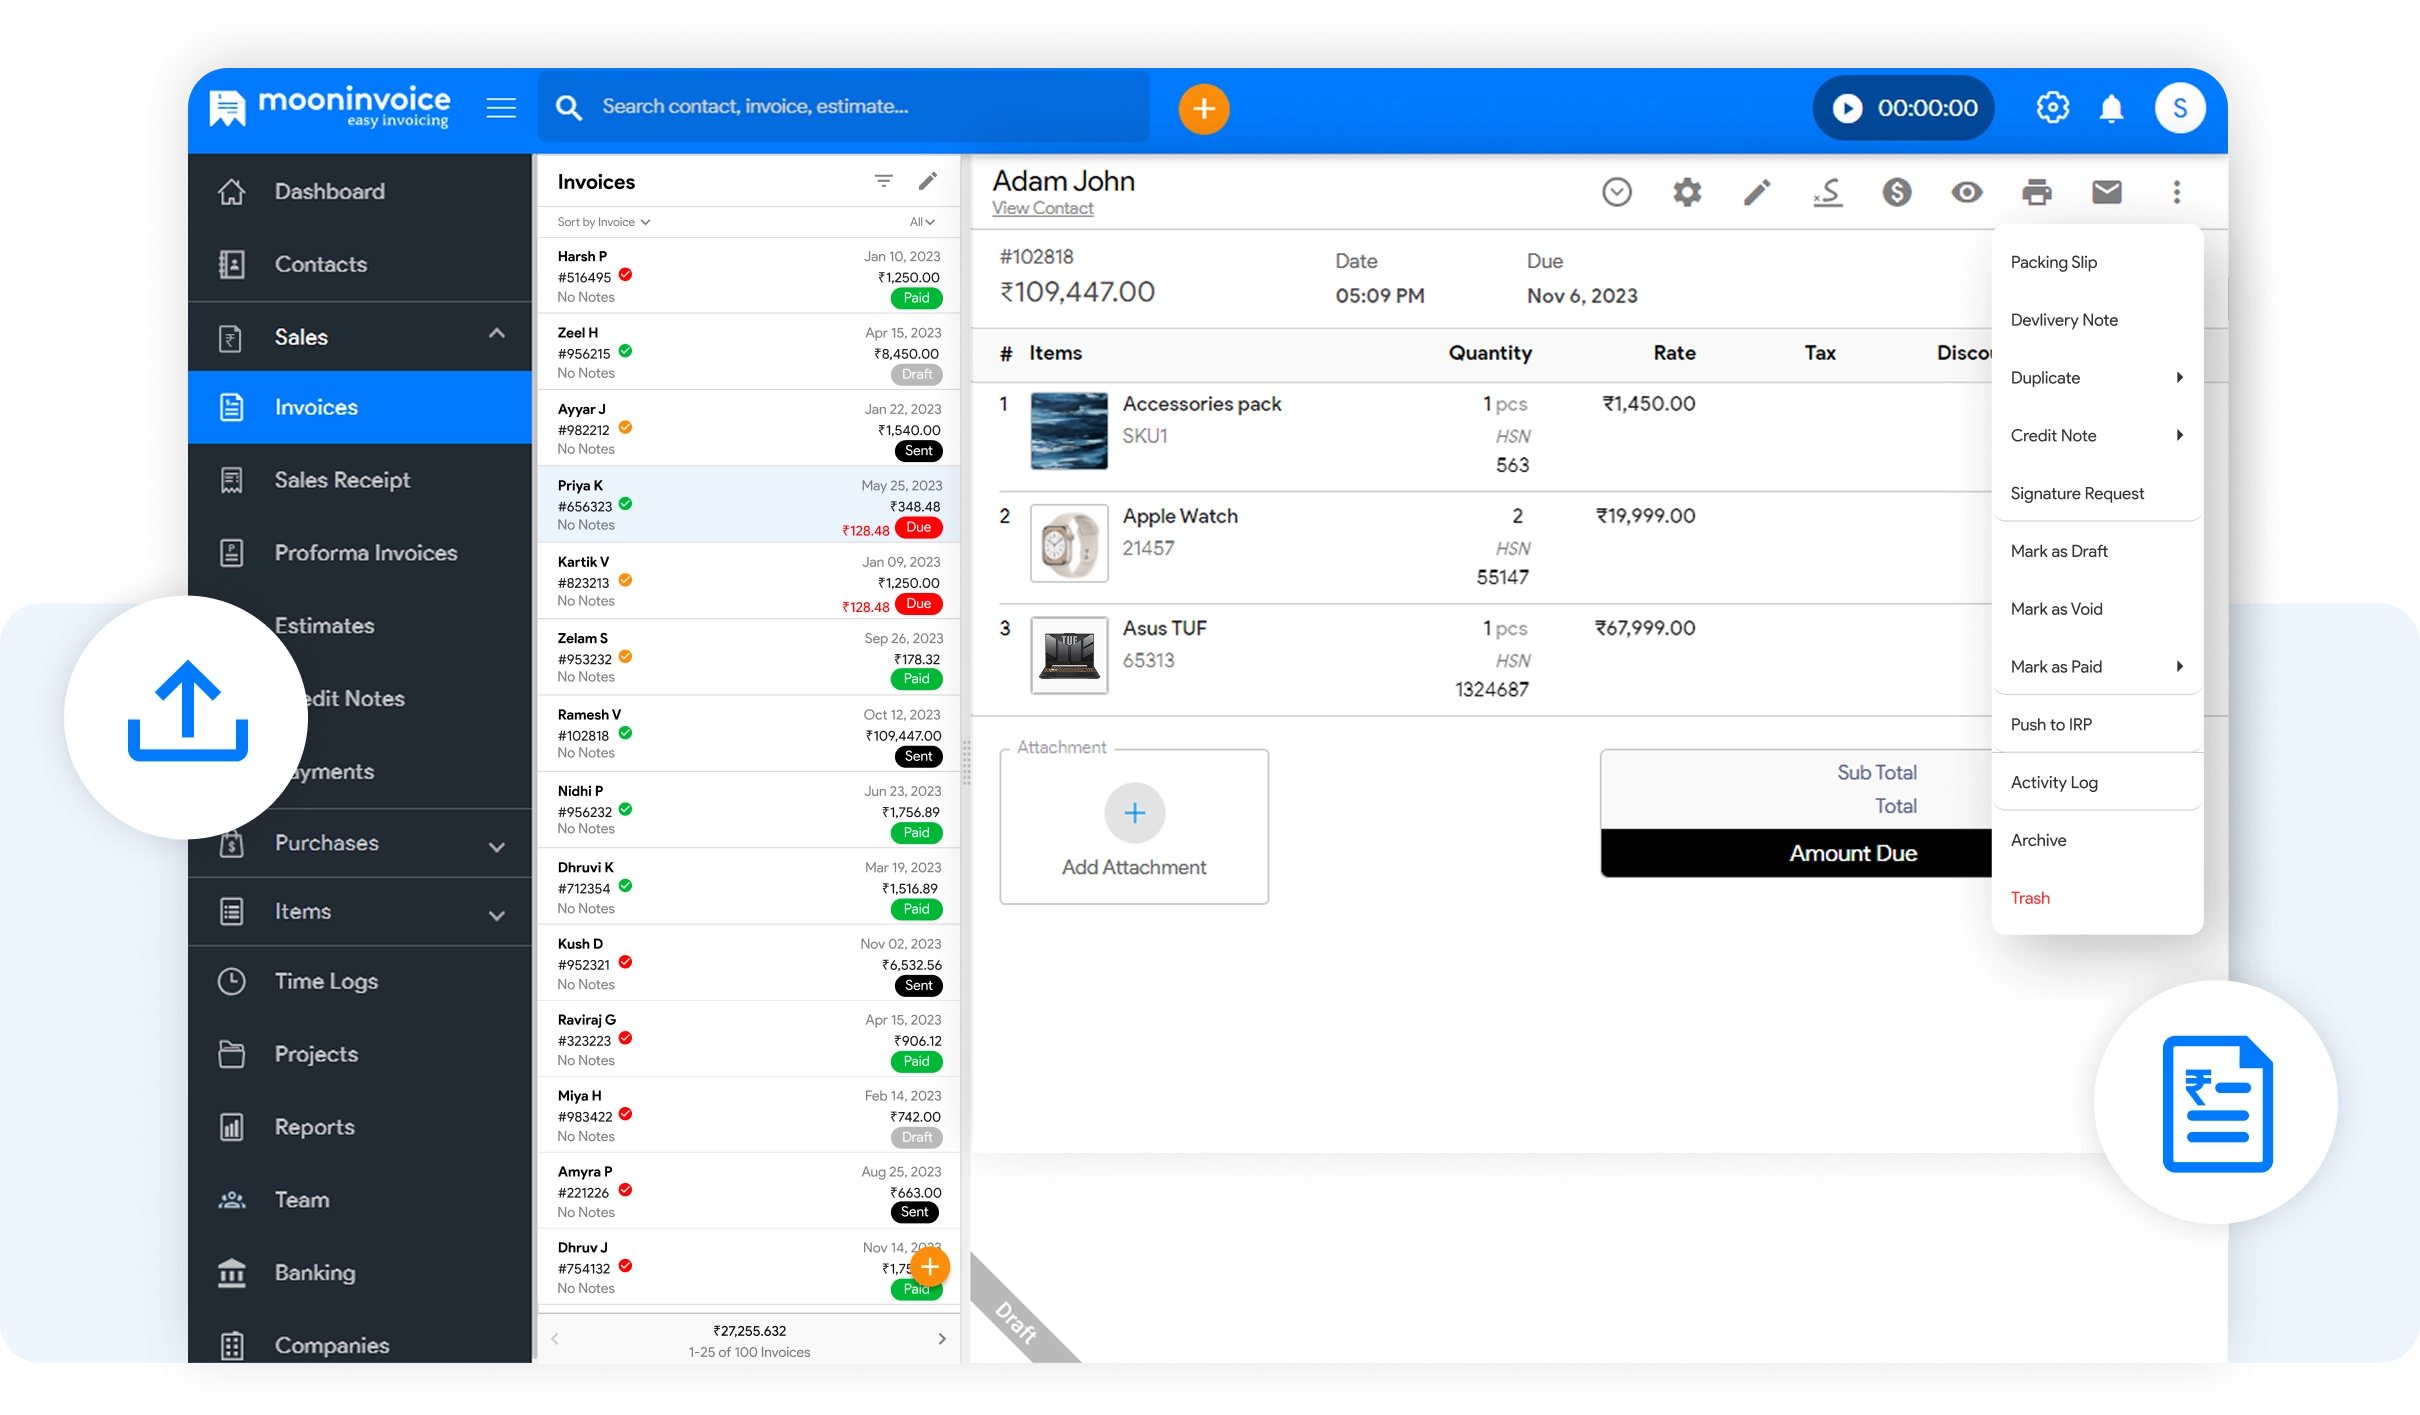
Task: Click the pencil edit invoice icon
Action: pos(1757,192)
